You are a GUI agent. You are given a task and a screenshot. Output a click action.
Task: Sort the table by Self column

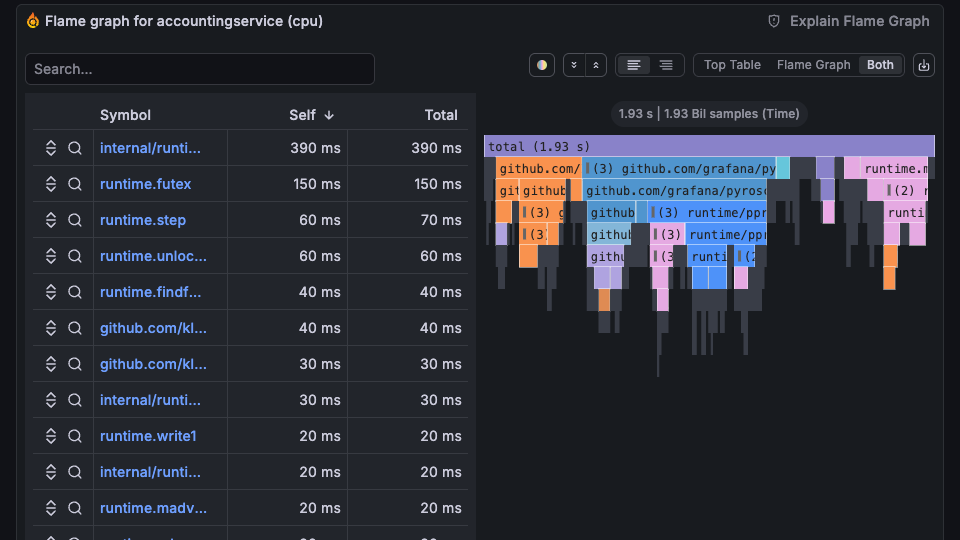[x=311, y=115]
